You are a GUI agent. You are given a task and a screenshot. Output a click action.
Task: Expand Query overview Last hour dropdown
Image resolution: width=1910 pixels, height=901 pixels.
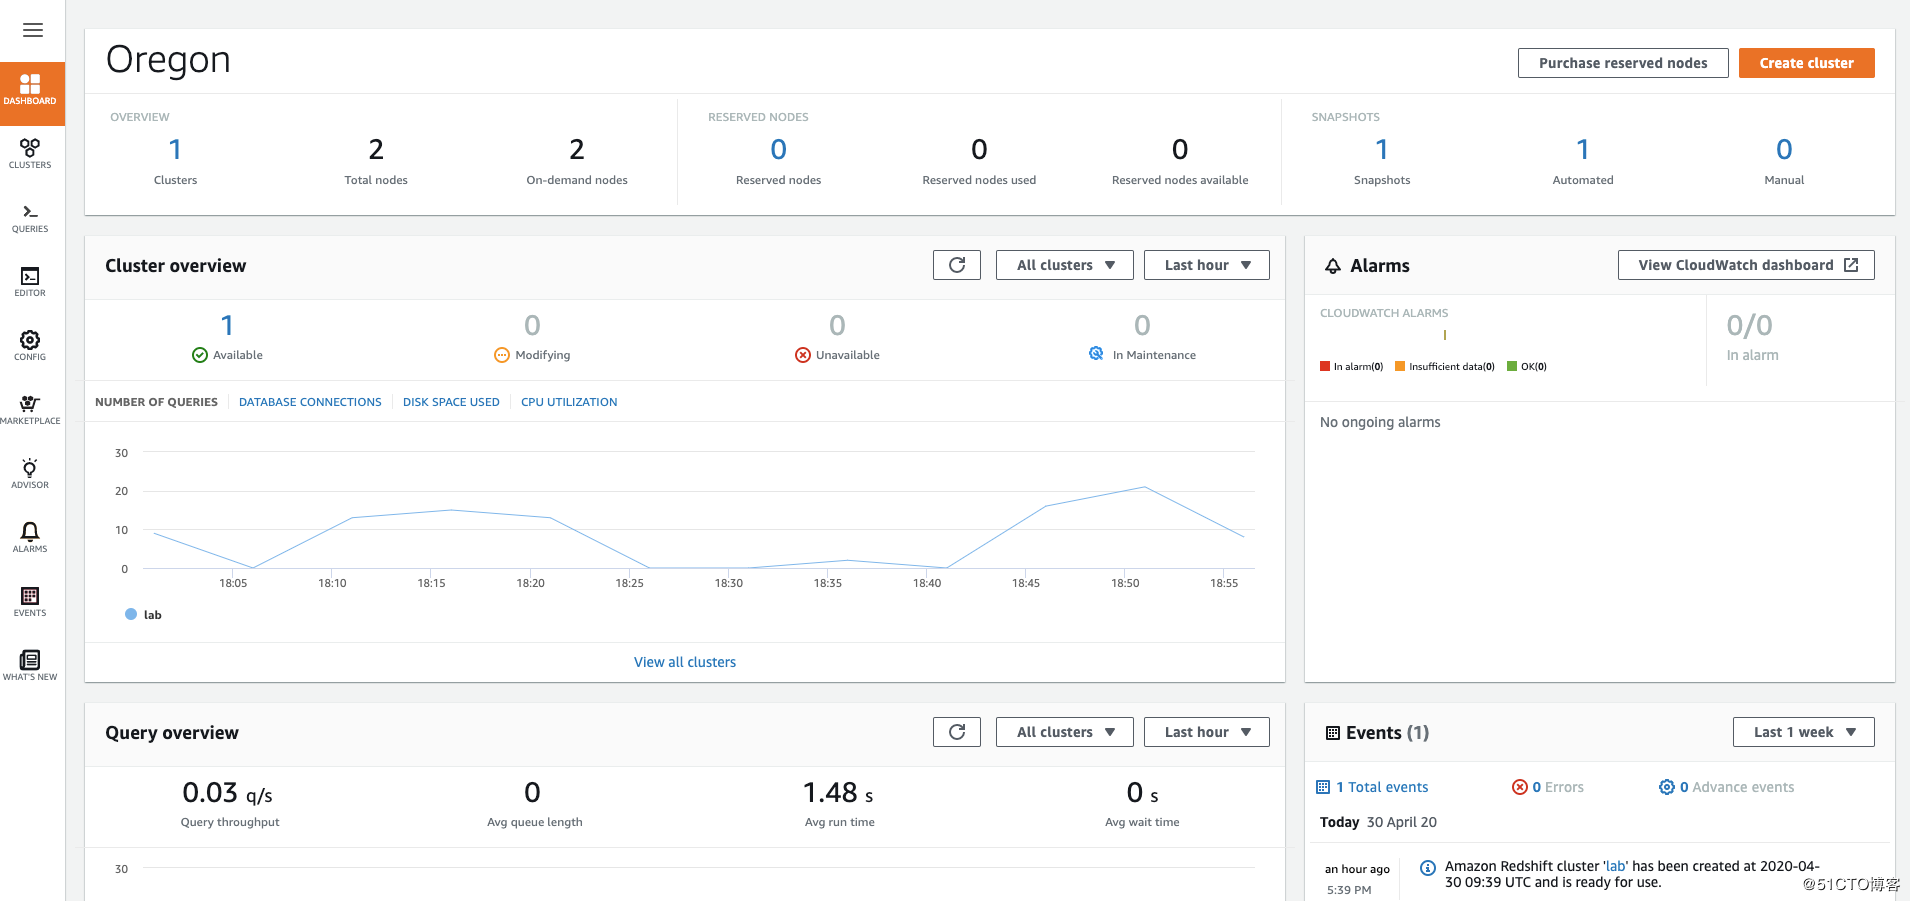point(1207,732)
